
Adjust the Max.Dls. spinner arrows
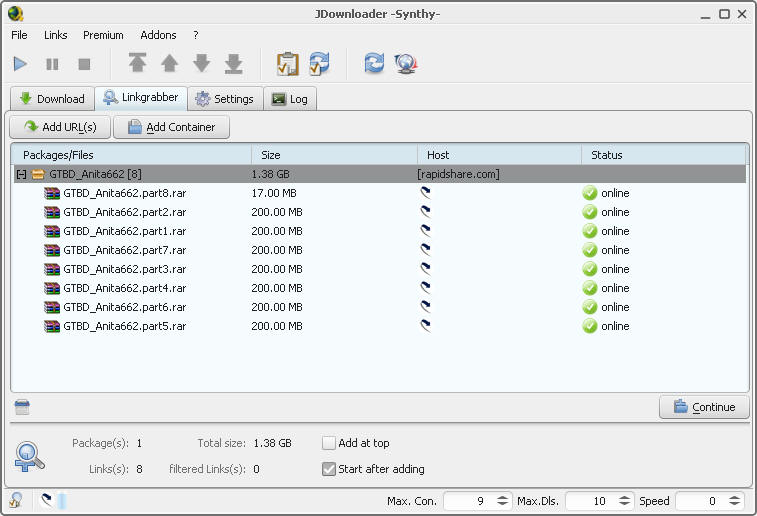pos(624,501)
